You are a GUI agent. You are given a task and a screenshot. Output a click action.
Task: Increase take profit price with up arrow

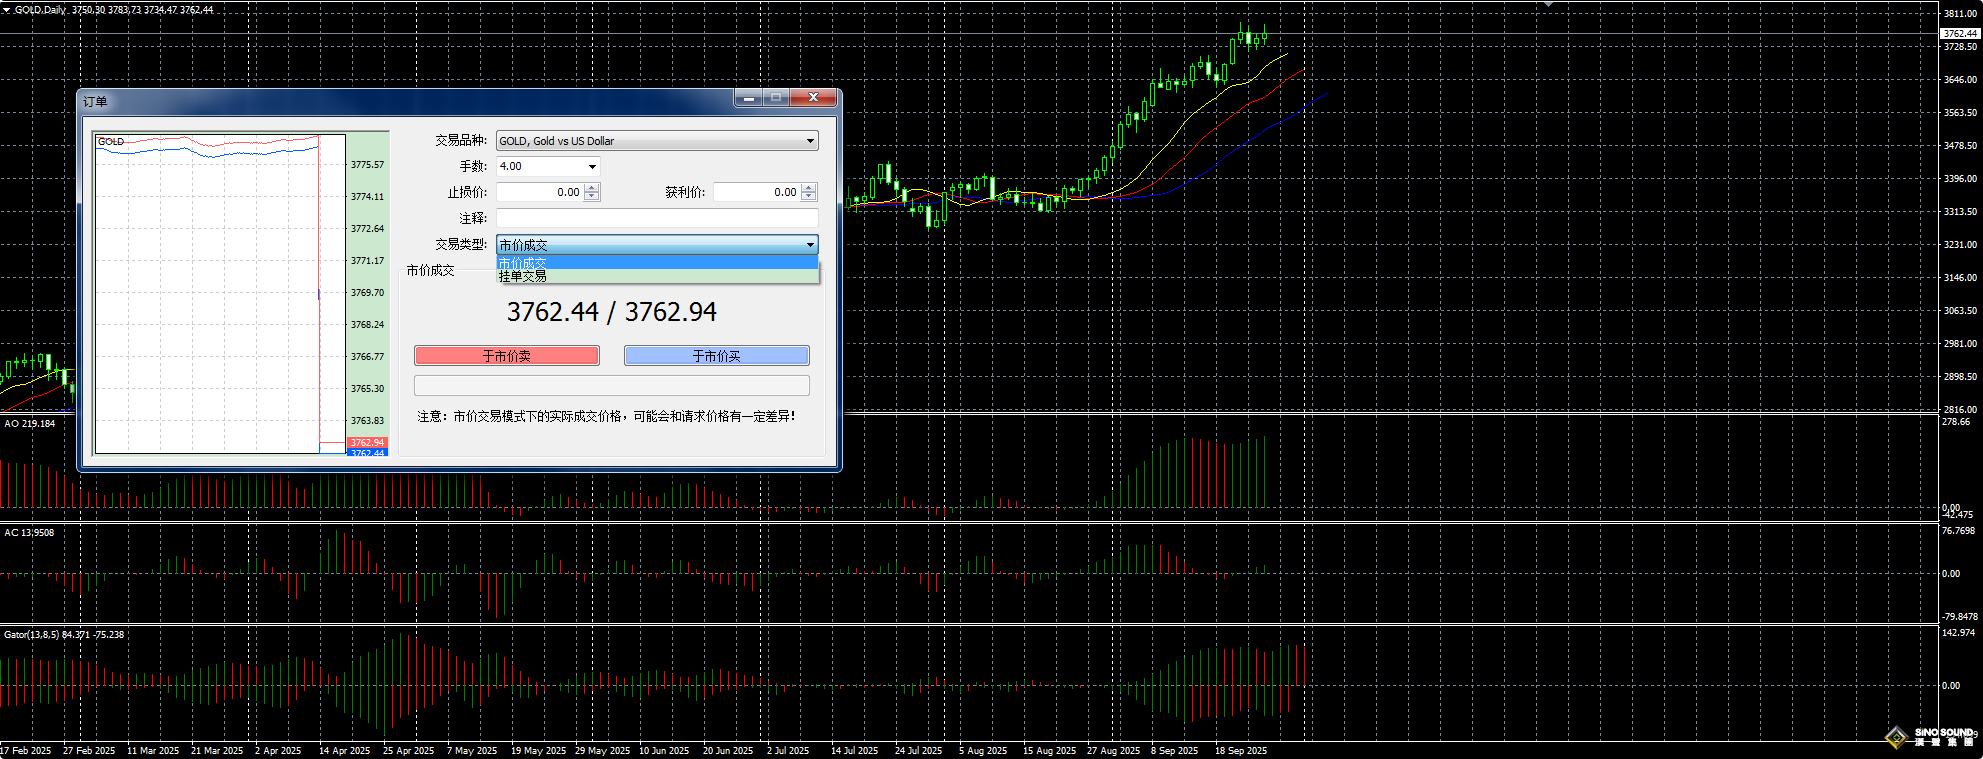coord(809,188)
